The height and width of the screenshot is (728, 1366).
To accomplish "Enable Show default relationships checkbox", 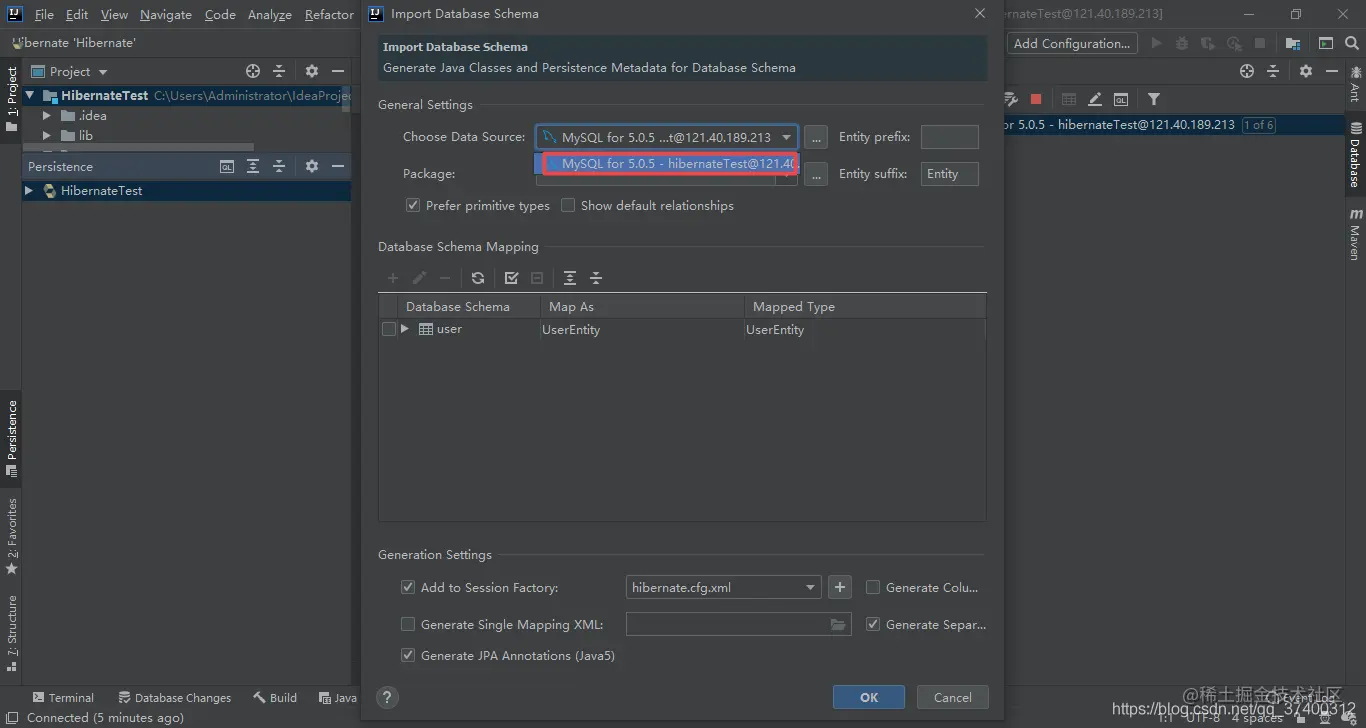I will pyautogui.click(x=568, y=205).
